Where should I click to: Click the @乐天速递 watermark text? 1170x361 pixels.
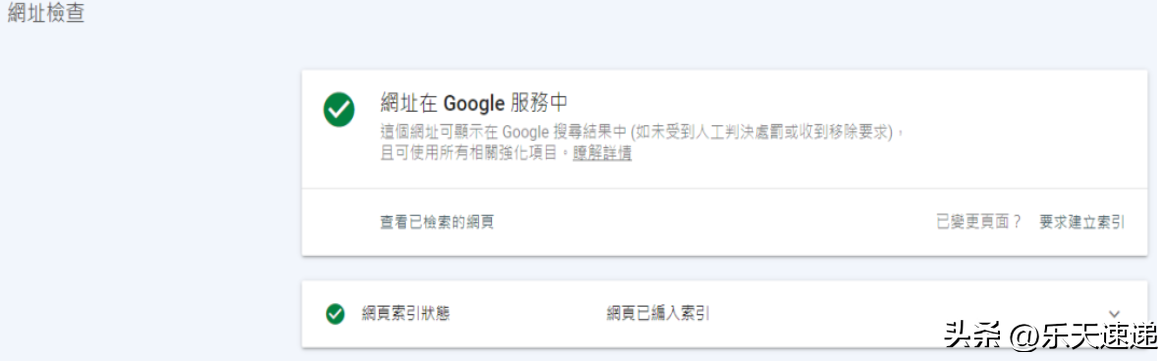click(x=1083, y=334)
